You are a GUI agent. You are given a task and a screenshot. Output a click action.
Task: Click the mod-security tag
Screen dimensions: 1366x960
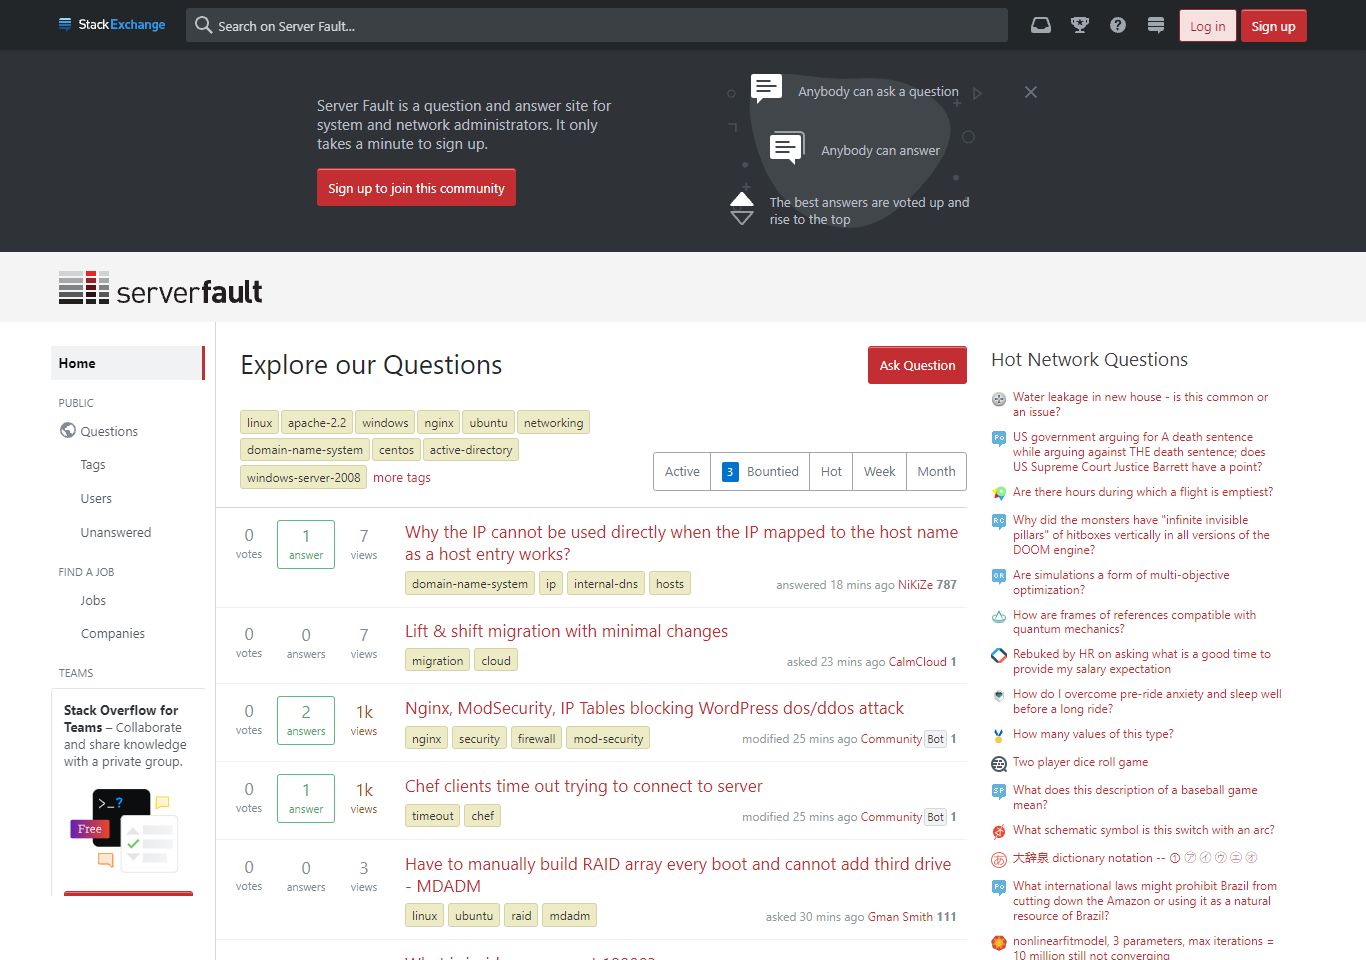(x=608, y=739)
